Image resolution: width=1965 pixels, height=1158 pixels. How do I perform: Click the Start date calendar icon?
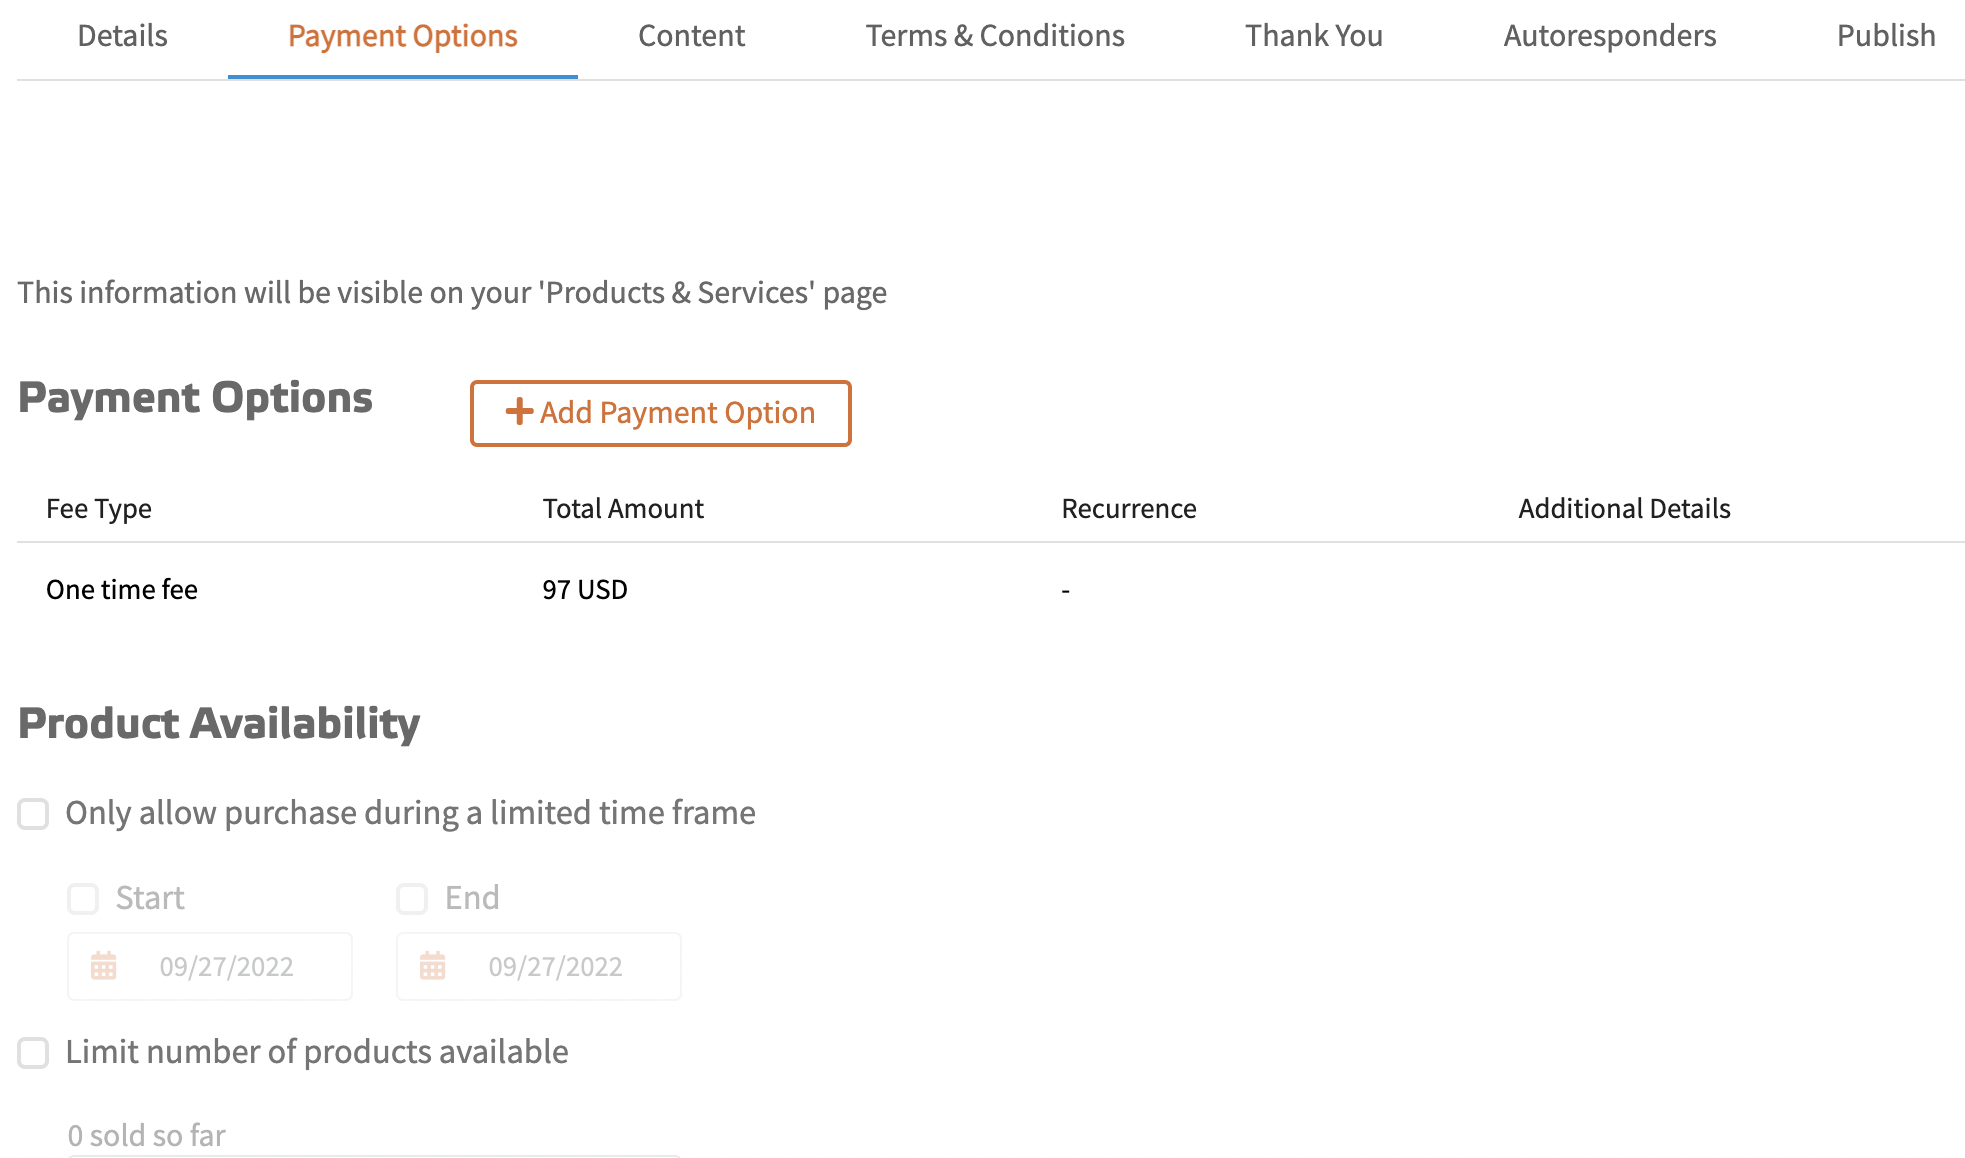point(104,966)
